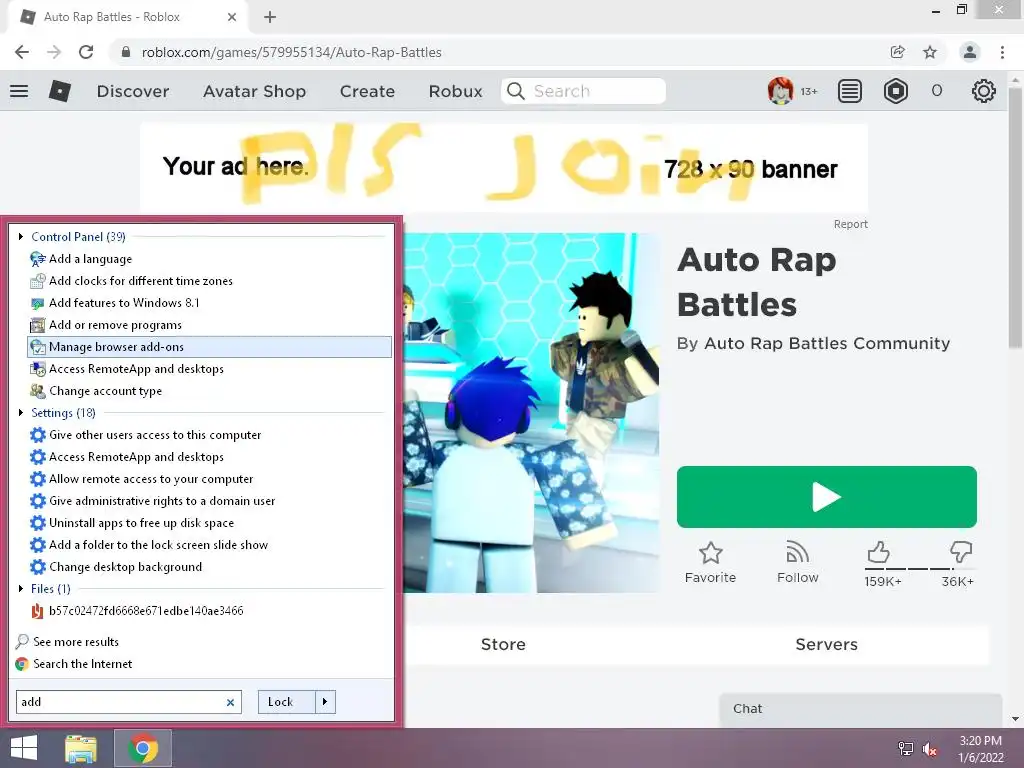Reload the Roblox page
1024x768 pixels.
[86, 52]
